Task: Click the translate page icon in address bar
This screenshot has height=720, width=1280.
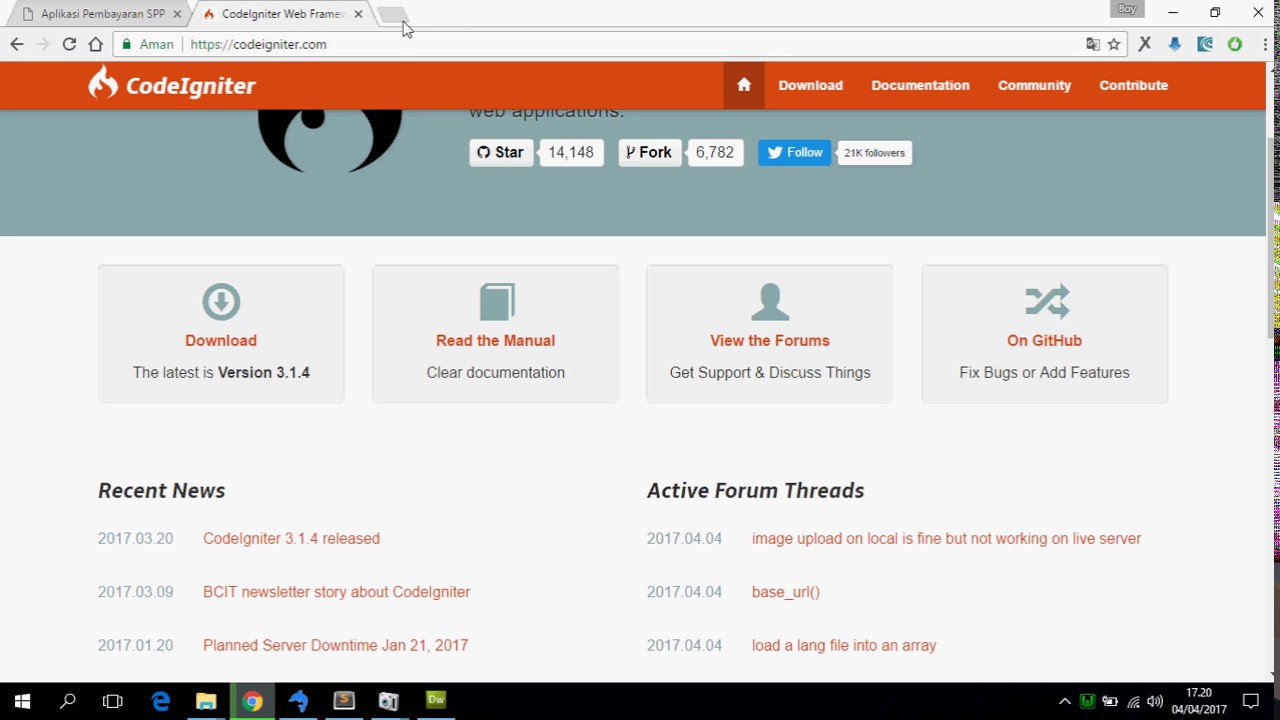Action: [1093, 44]
